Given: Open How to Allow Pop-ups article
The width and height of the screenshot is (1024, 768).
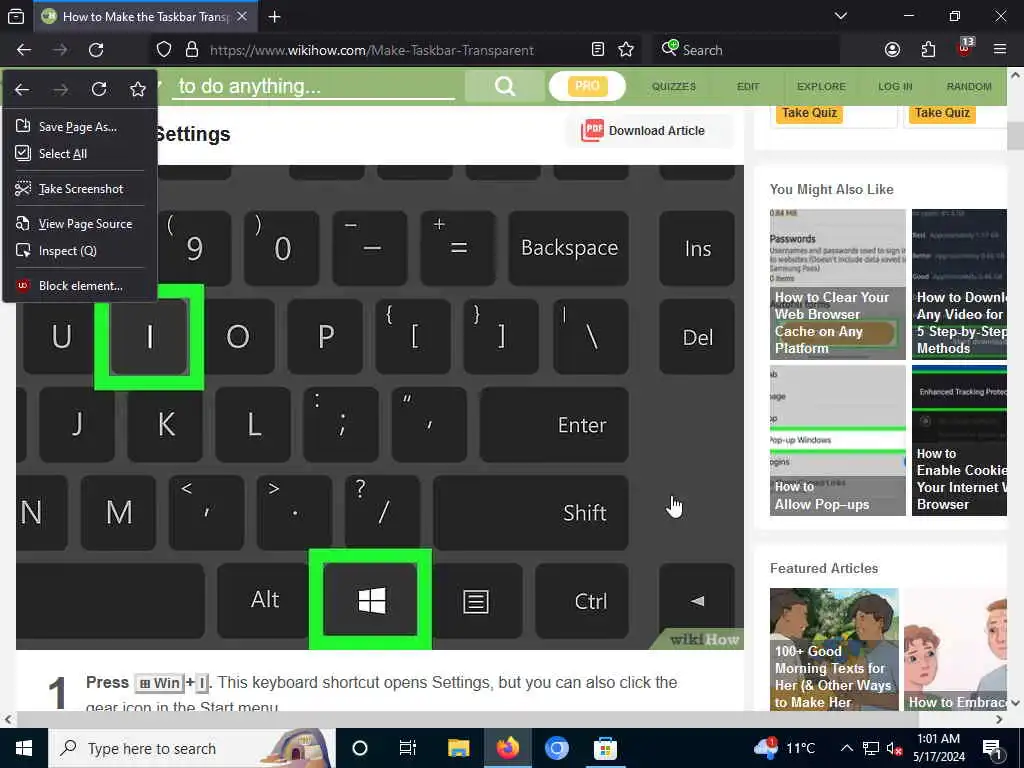Looking at the screenshot, I should click(x=837, y=440).
